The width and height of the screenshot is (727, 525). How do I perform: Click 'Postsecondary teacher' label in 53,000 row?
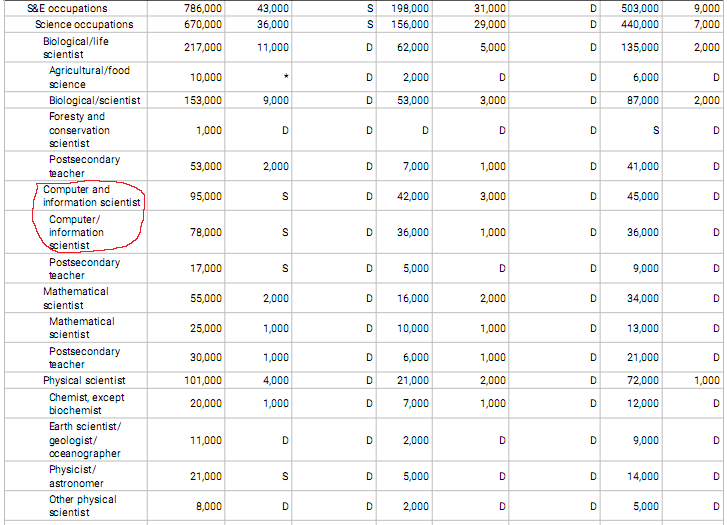(x=84, y=166)
